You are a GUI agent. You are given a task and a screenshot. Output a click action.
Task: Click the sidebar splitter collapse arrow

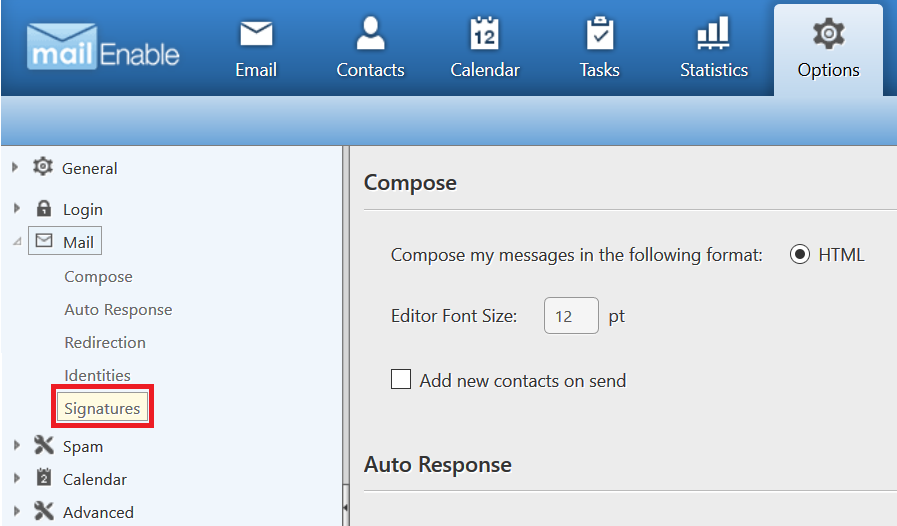pos(346,507)
